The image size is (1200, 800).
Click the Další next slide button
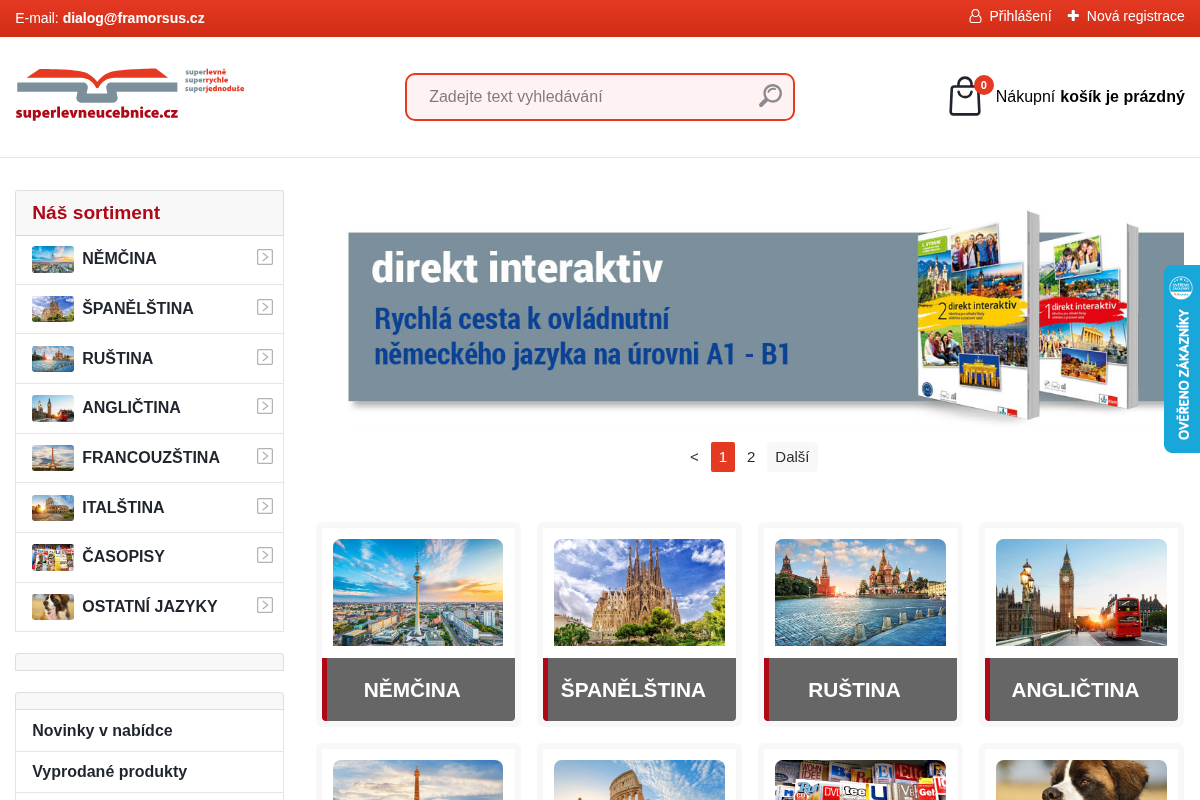pyautogui.click(x=792, y=457)
